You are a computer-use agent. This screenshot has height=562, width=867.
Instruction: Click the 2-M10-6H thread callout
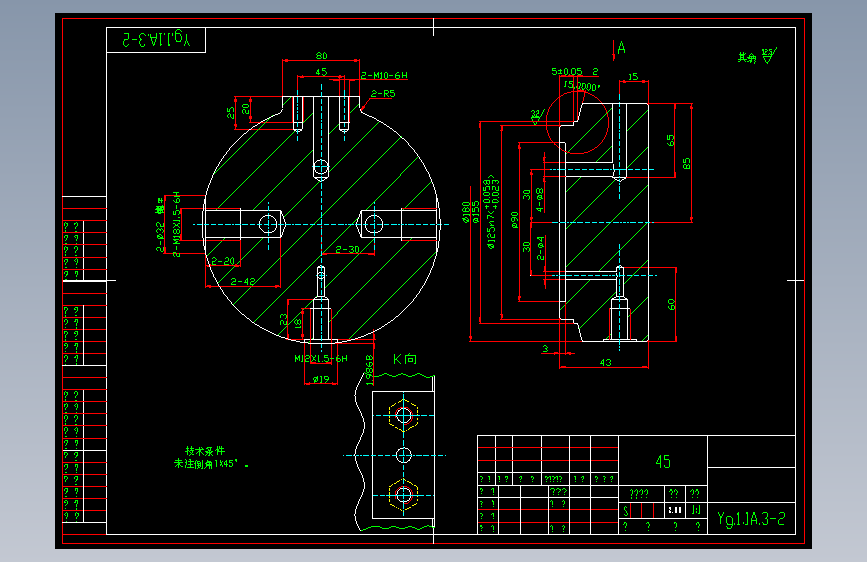[384, 75]
